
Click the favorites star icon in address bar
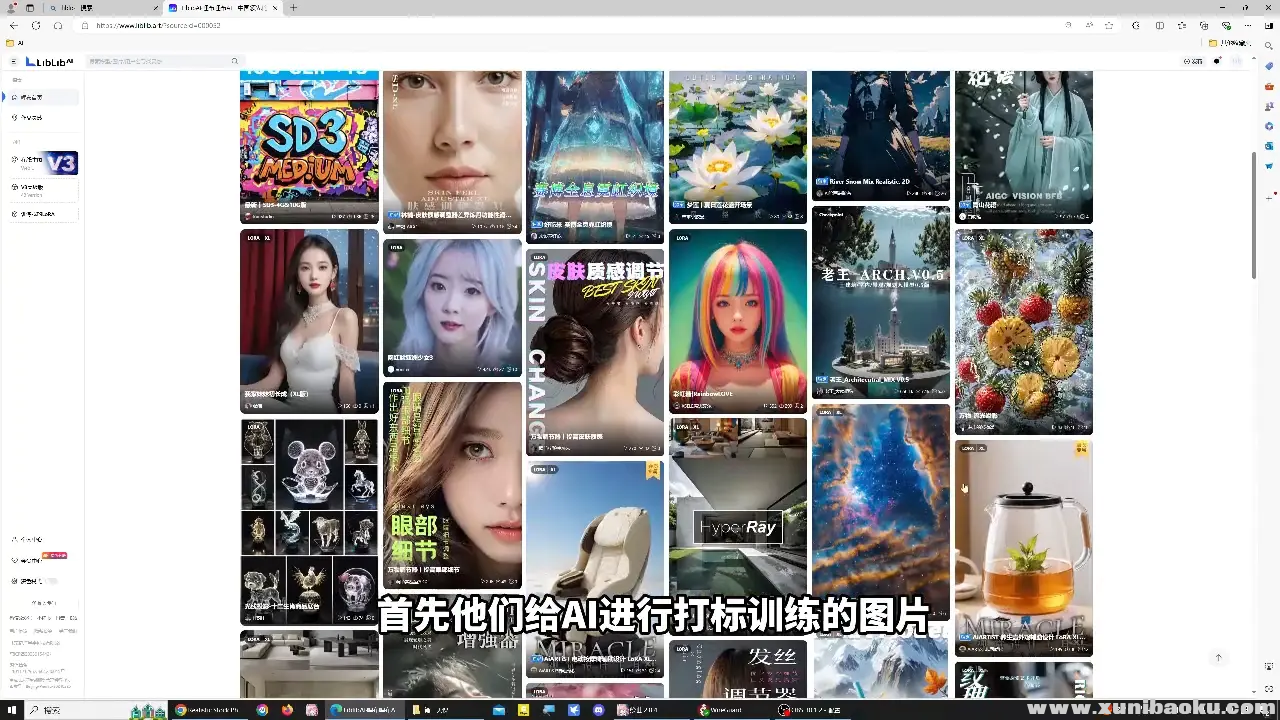tap(1109, 25)
